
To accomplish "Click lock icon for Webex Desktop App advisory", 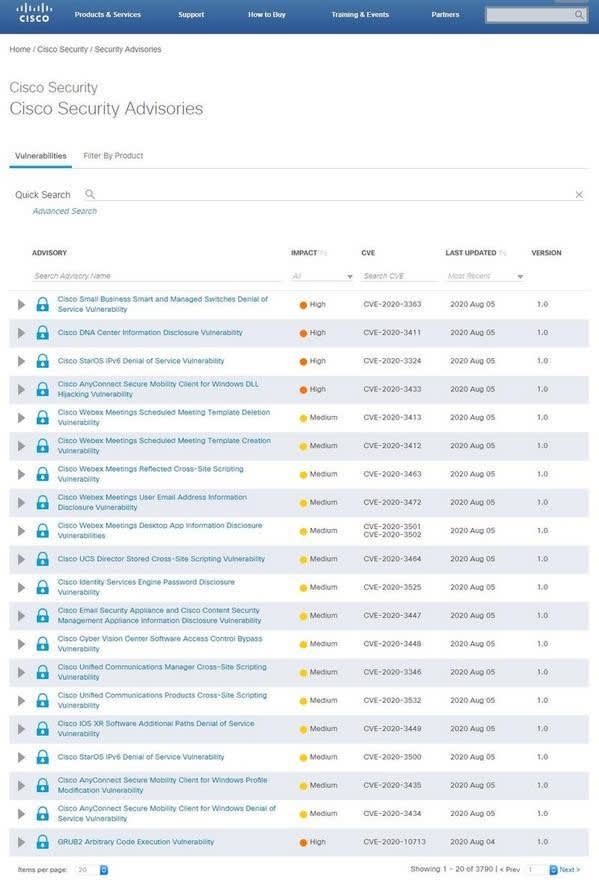I will 42,531.
